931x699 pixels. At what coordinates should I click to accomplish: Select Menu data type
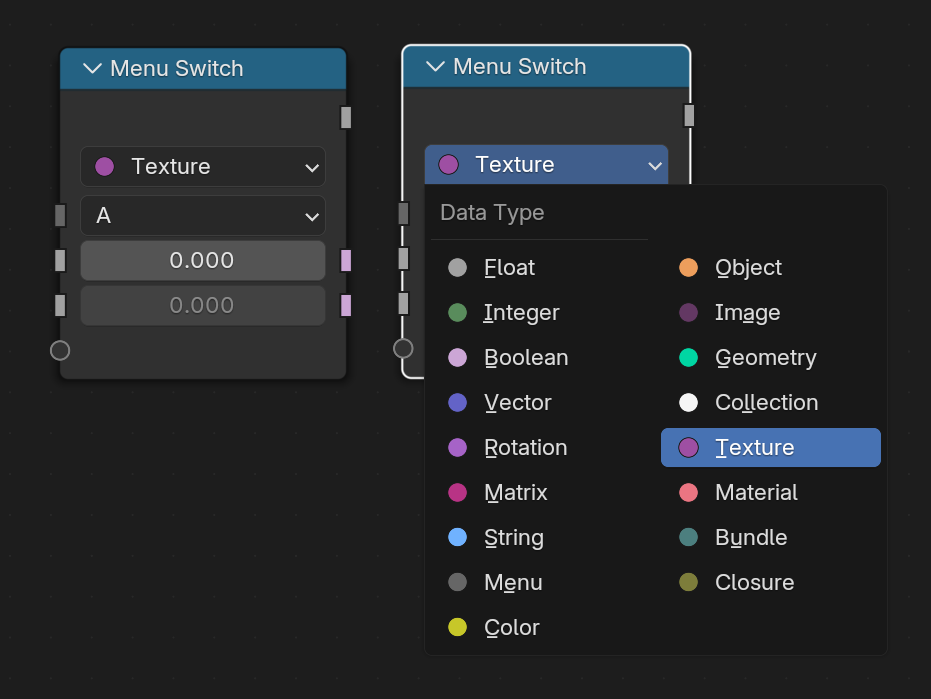click(x=540, y=583)
